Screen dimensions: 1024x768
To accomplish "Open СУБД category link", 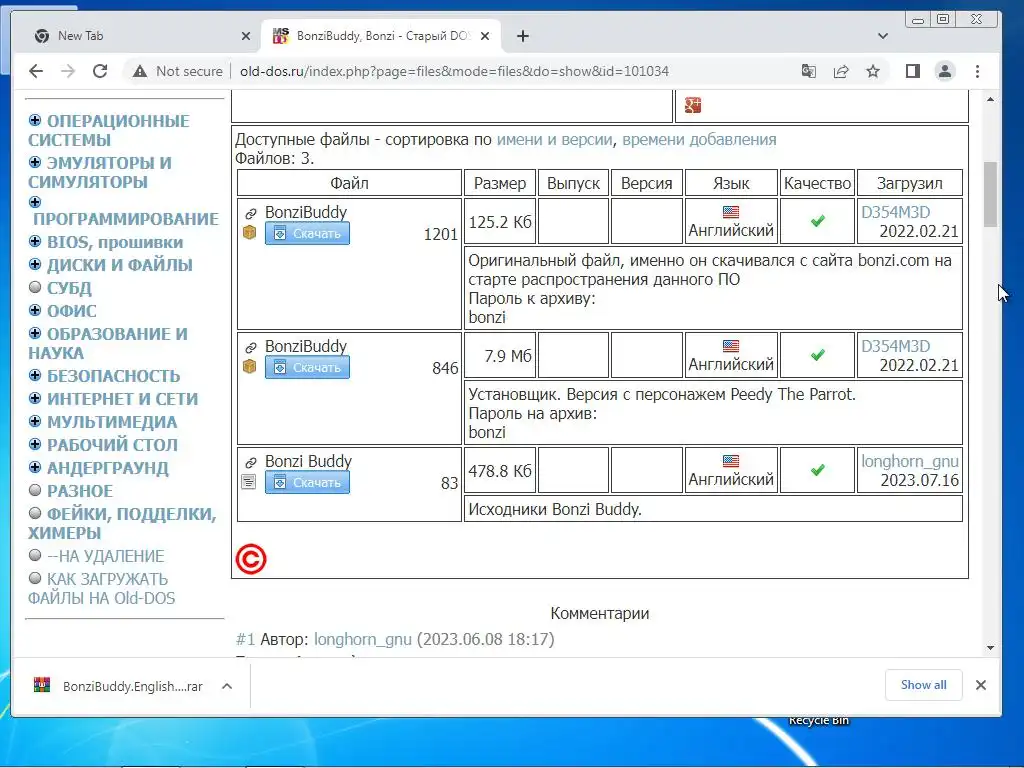I will click(69, 288).
